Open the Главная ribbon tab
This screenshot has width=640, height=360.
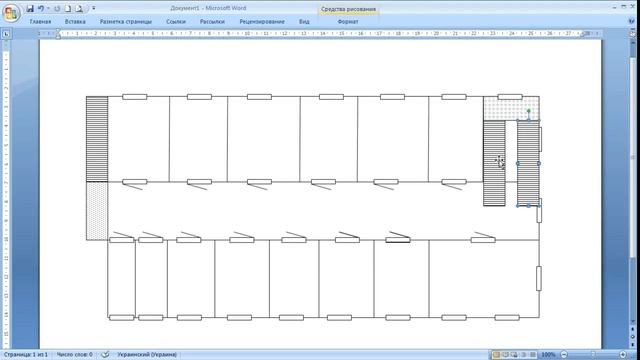pos(40,22)
